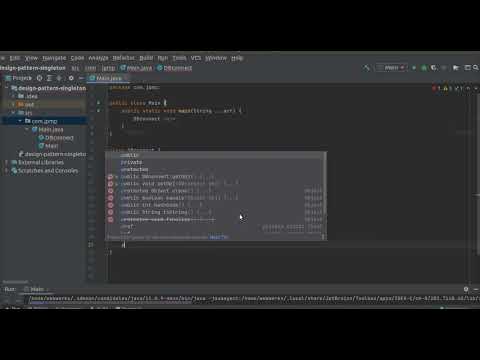Choose 'protected' completion suggestion
Viewport: 480px width, 360px height.
pyautogui.click(x=215, y=169)
